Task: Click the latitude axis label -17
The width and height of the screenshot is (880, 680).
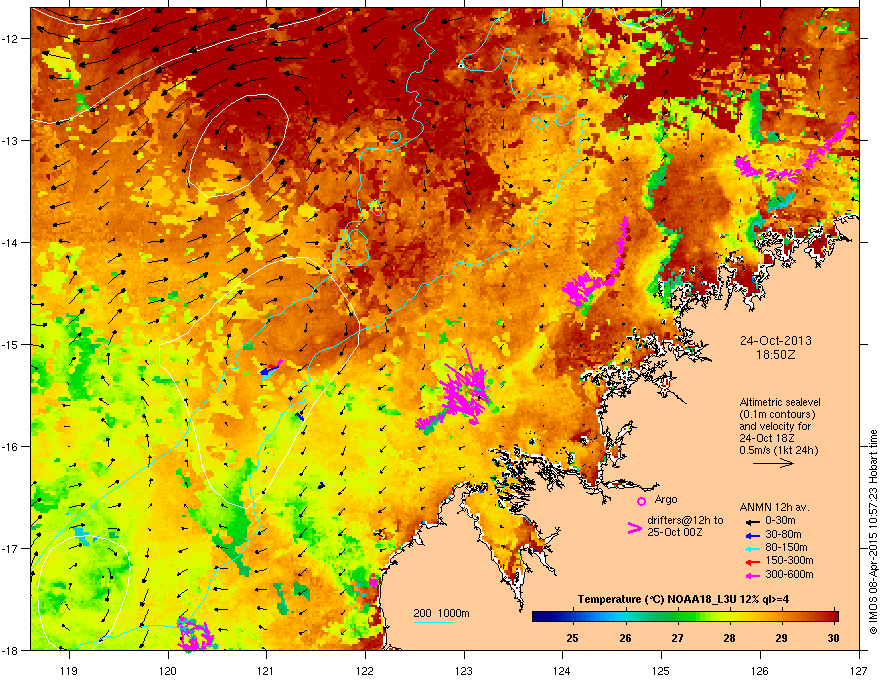Action: click(11, 549)
